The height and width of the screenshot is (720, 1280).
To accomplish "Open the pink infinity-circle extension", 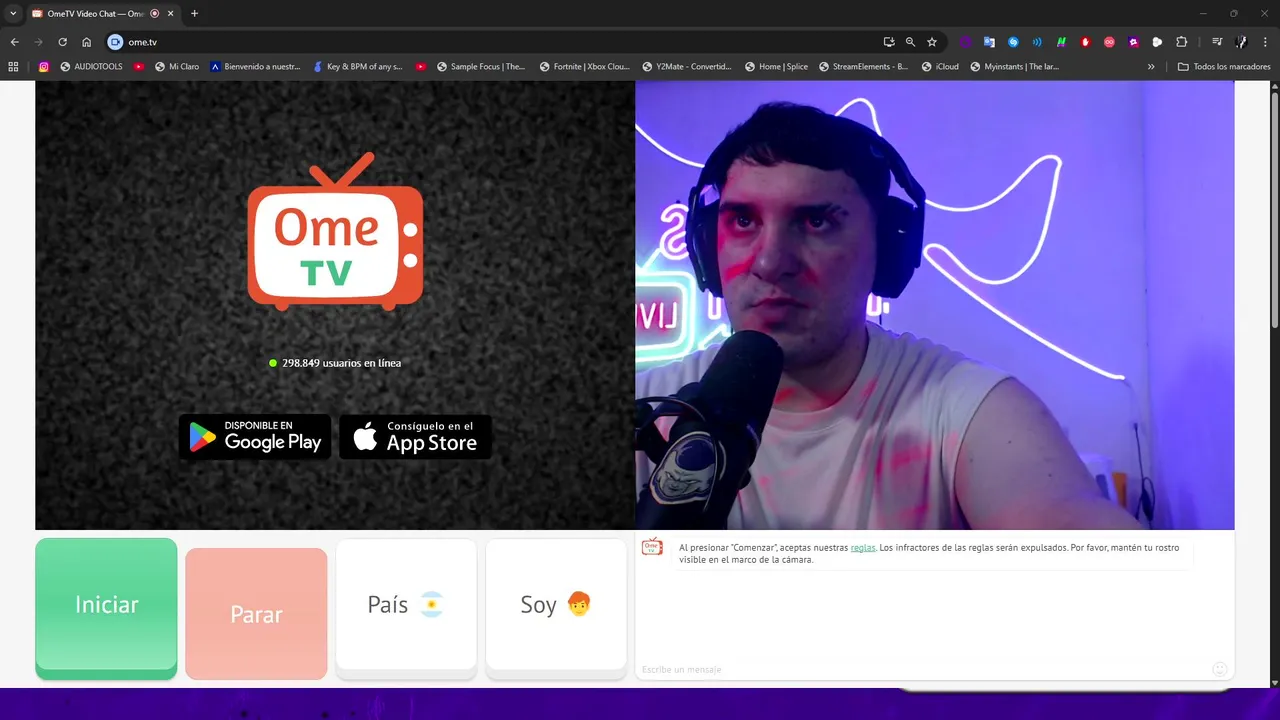I will [1109, 42].
